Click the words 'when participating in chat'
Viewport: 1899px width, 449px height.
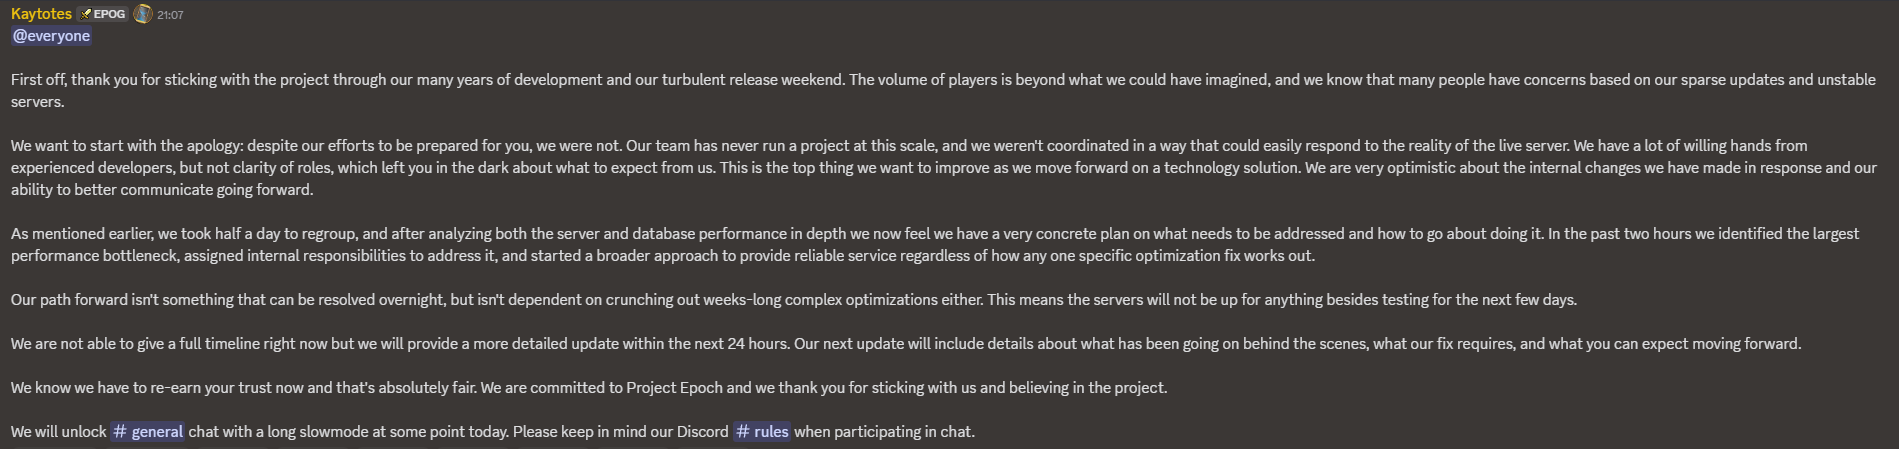pos(884,432)
